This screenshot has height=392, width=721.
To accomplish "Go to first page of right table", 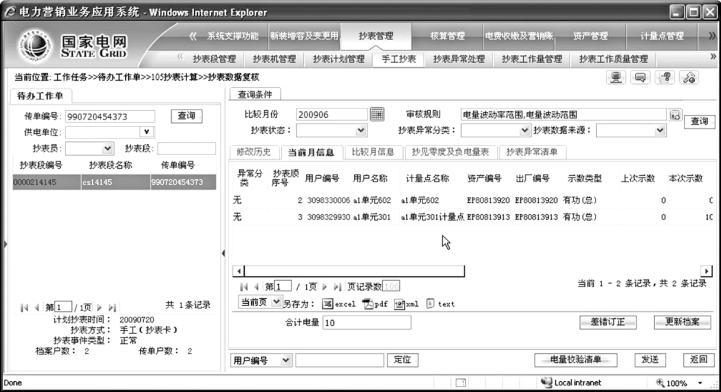I will tap(244, 287).
